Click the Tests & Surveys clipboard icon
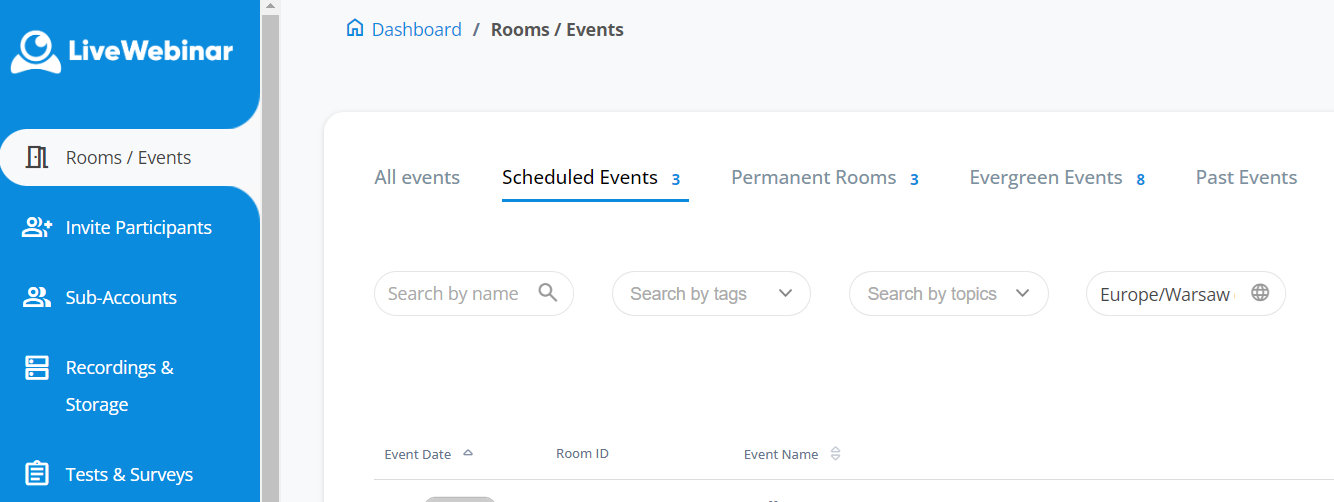Image resolution: width=1334 pixels, height=502 pixels. (x=37, y=473)
